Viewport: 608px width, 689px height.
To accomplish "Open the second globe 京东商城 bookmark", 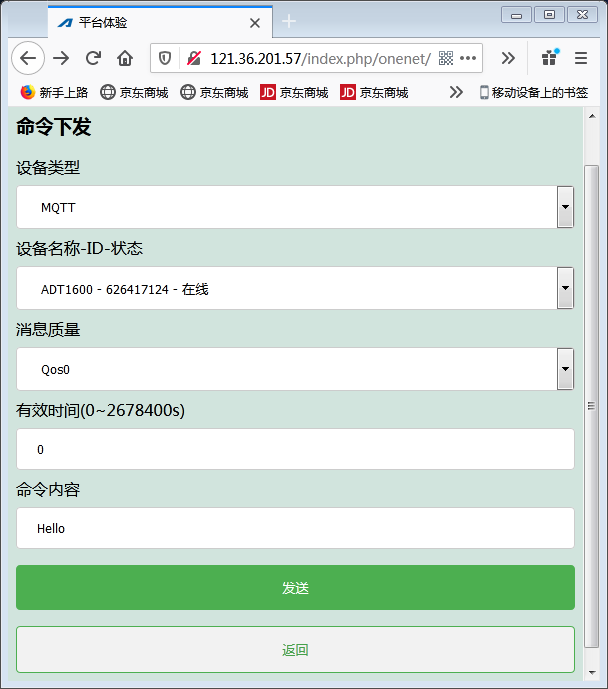I will tap(214, 92).
